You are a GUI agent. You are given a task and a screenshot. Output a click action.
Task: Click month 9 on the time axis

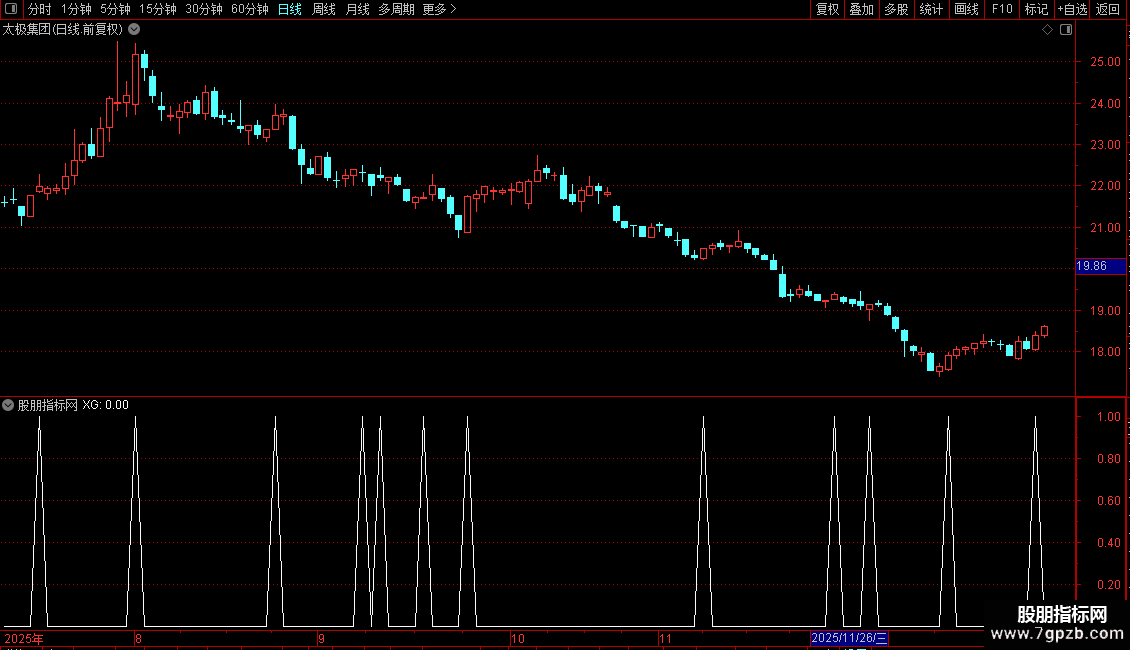[321, 638]
